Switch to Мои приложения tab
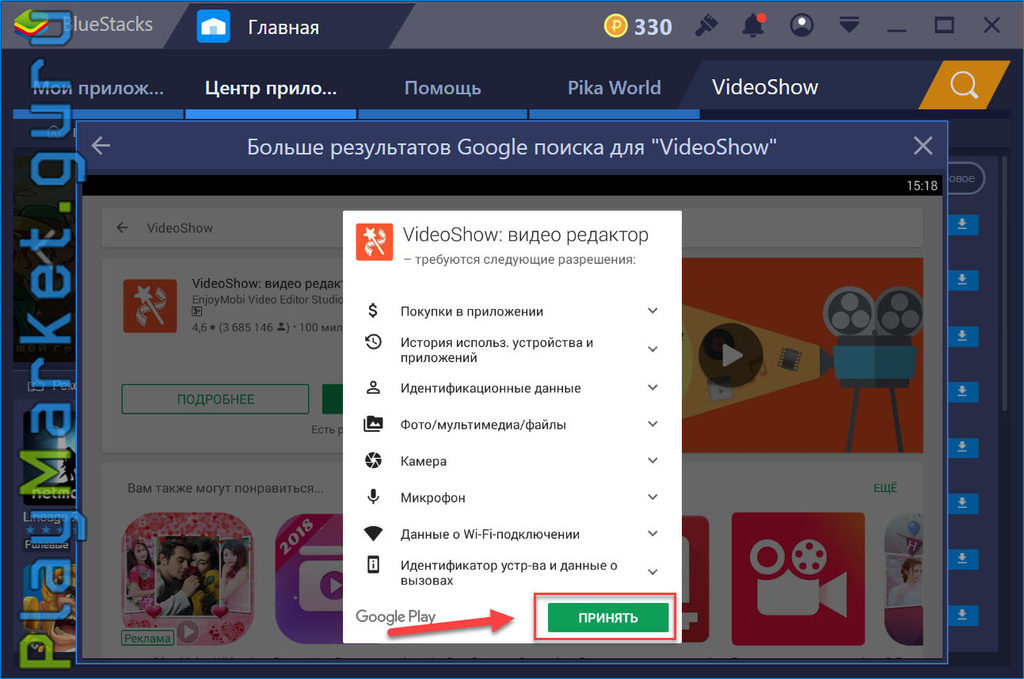The width and height of the screenshot is (1024, 679). coord(98,87)
